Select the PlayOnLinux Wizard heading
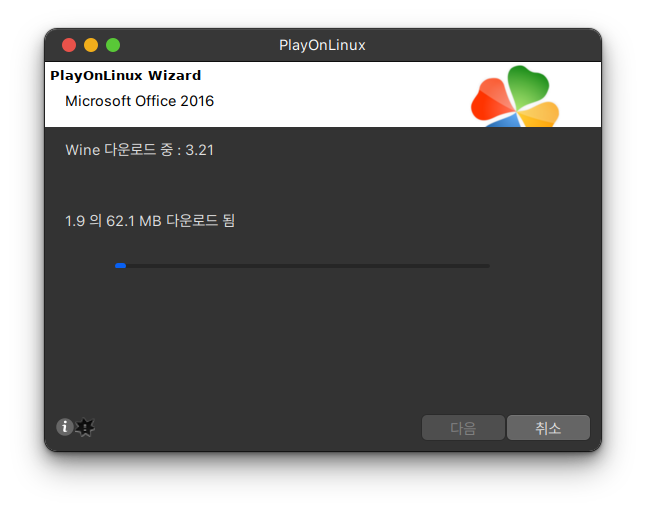646x512 pixels. tap(126, 75)
